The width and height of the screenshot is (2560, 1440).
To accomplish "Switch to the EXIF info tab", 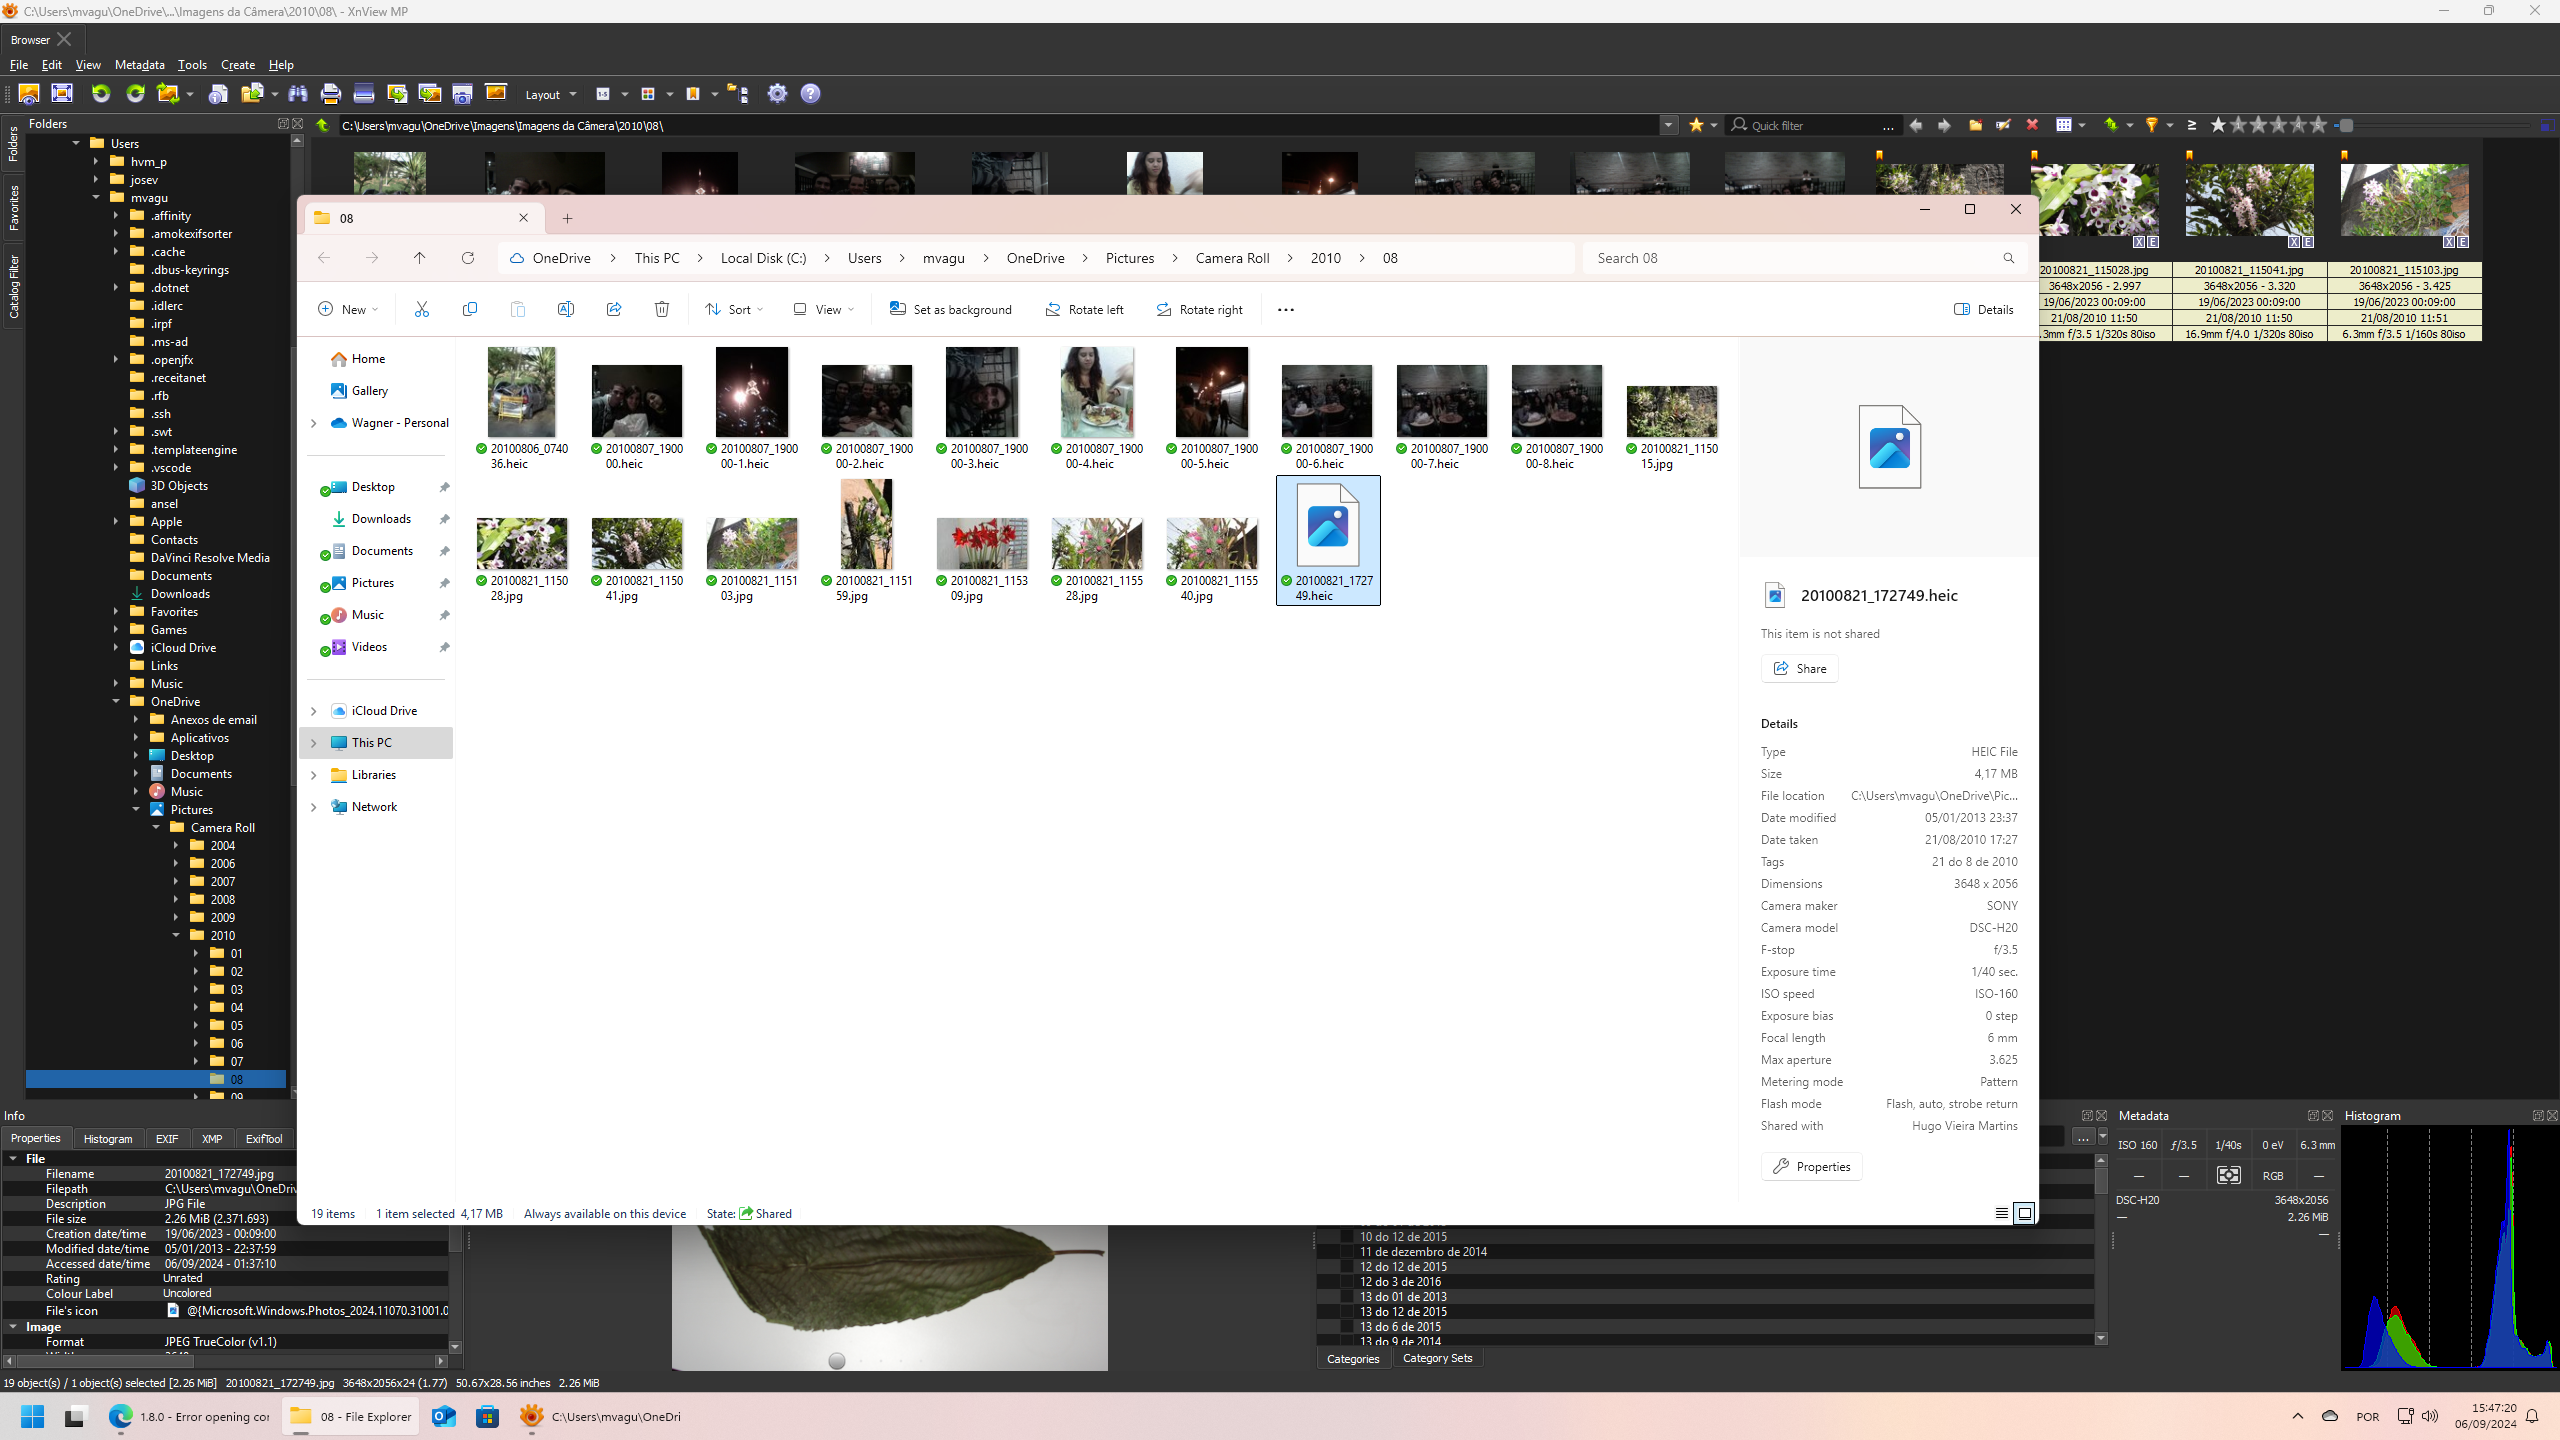I will (167, 1139).
